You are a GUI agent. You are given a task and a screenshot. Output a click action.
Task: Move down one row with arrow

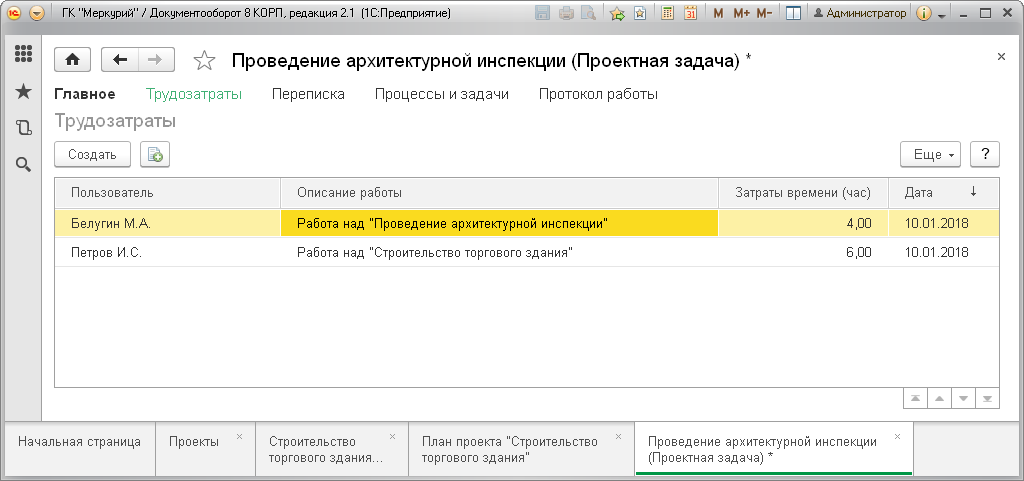pyautogui.click(x=963, y=399)
